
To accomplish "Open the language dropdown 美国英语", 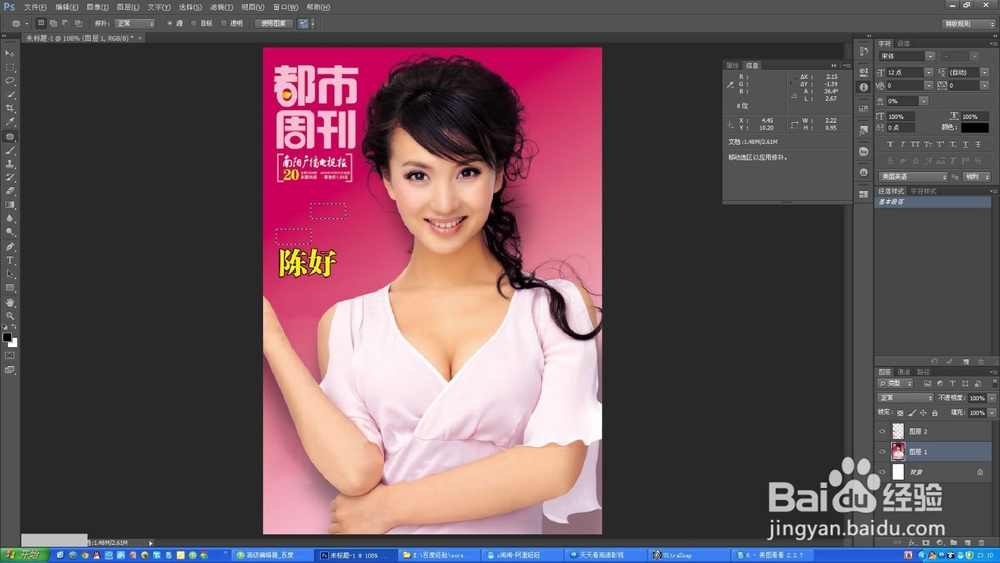I will pos(913,177).
